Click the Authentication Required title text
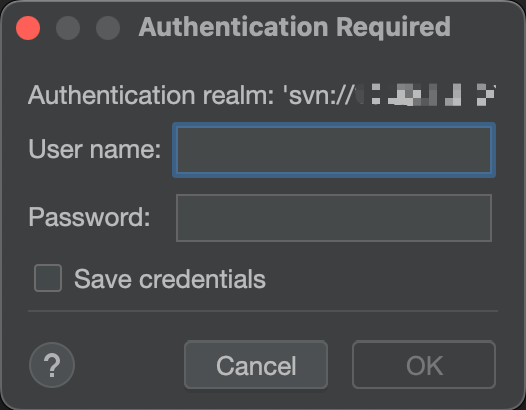The width and height of the screenshot is (526, 410). tap(295, 27)
